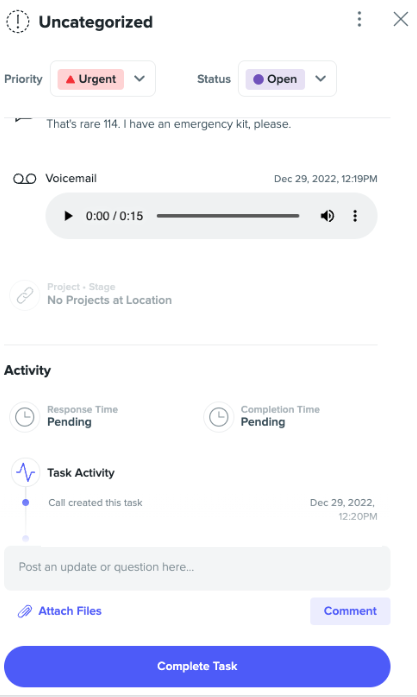Image resolution: width=417 pixels, height=697 pixels.
Task: Click the Complete Task button
Action: (197, 666)
